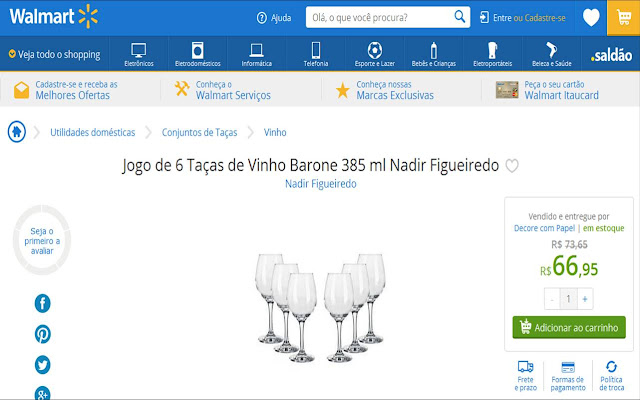Open the shopping cart icon
Image resolution: width=640 pixels, height=400 pixels.
coord(624,18)
